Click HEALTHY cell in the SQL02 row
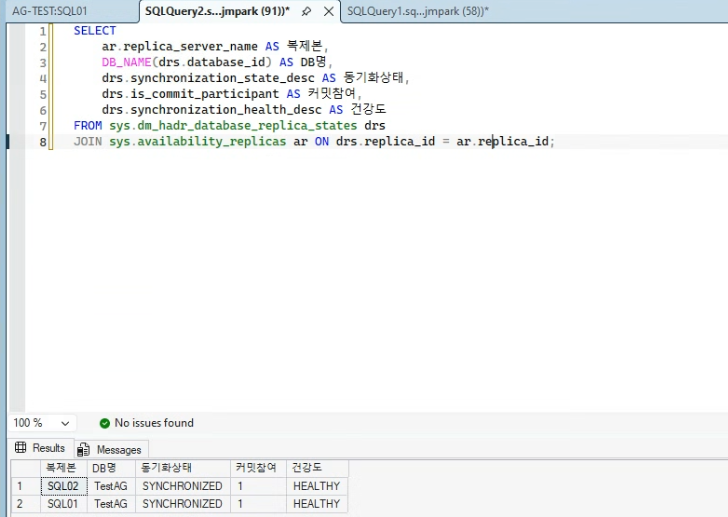This screenshot has width=728, height=517. pyautogui.click(x=318, y=486)
